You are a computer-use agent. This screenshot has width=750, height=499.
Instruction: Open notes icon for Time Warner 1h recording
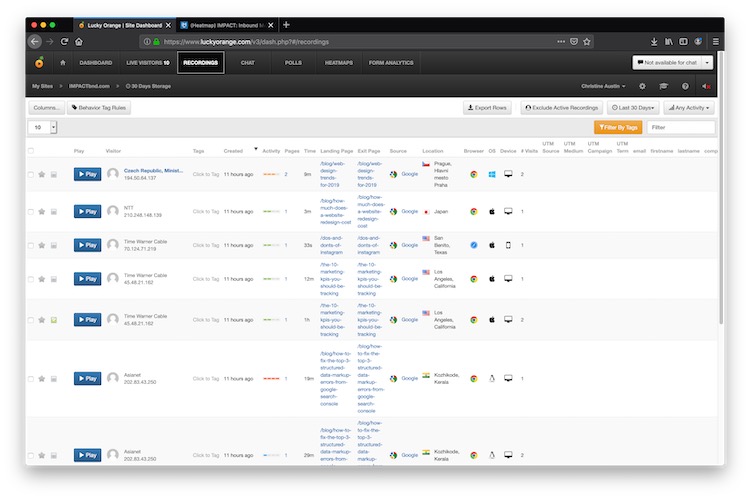pos(54,320)
